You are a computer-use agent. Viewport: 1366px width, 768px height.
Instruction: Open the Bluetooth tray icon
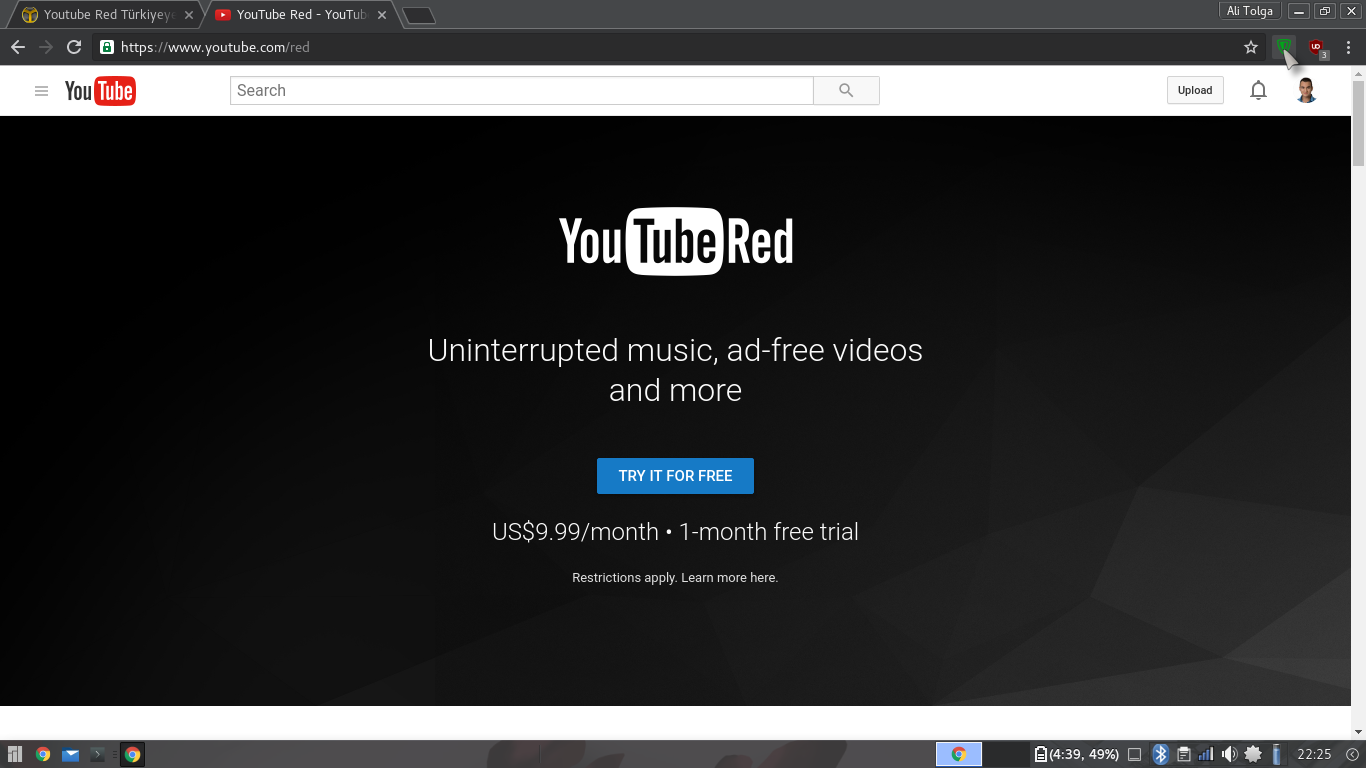[x=1161, y=754]
